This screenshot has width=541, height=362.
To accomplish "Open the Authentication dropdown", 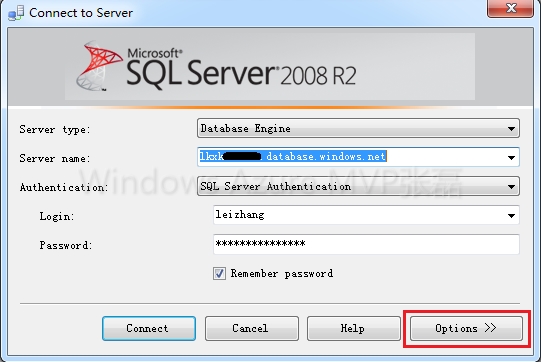I will point(358,186).
